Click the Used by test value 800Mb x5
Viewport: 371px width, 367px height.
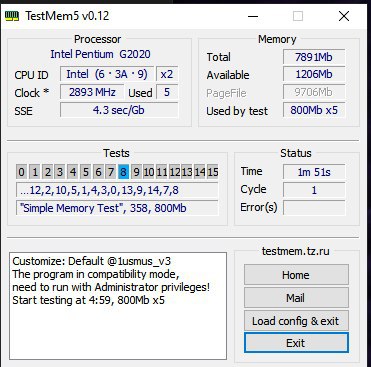pos(314,110)
